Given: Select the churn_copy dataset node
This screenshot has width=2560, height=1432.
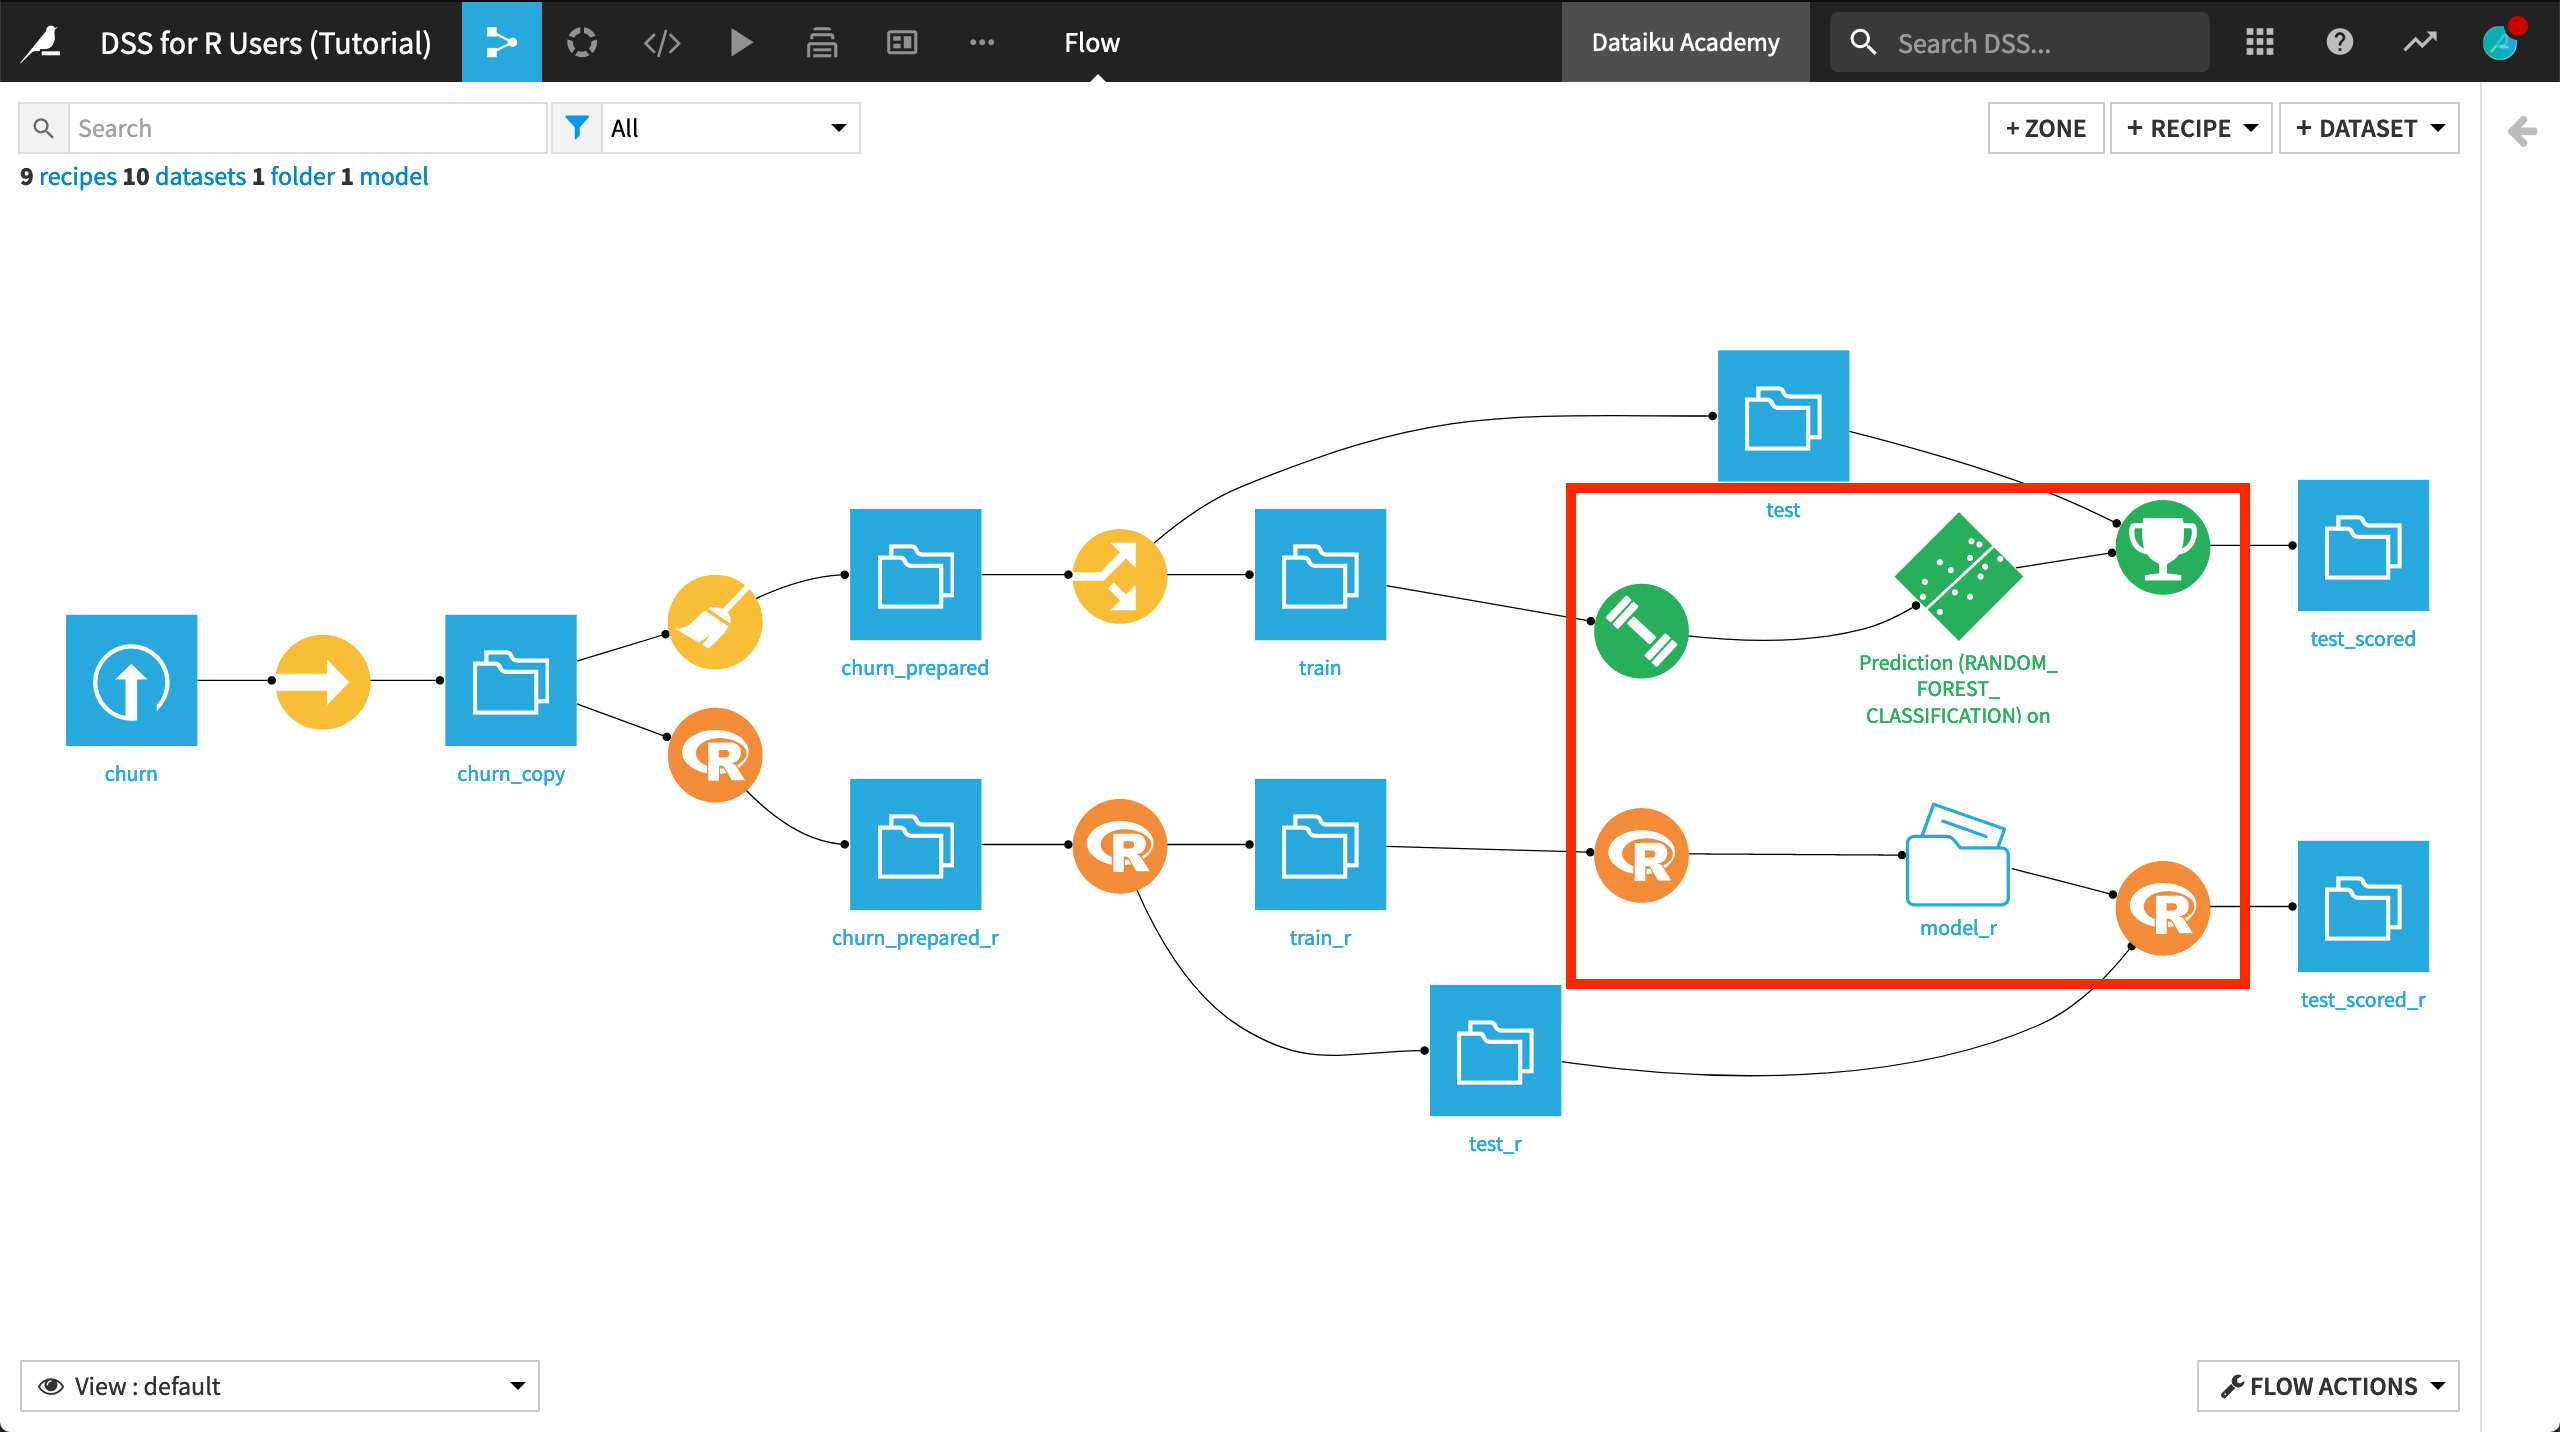Looking at the screenshot, I should coord(511,680).
